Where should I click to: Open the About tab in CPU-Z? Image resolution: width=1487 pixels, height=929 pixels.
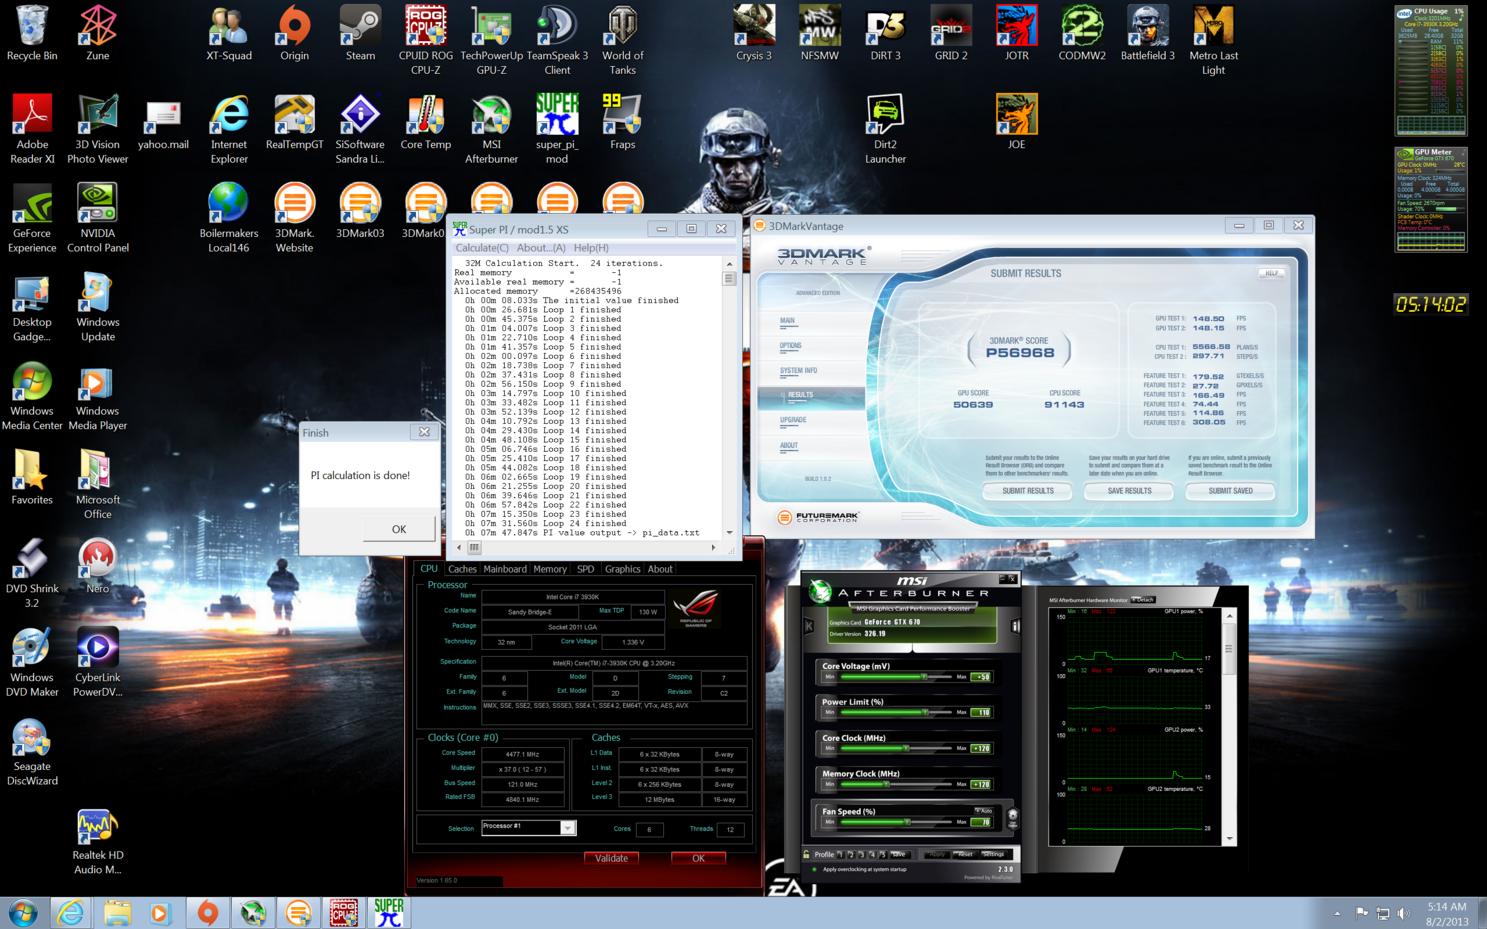point(660,569)
